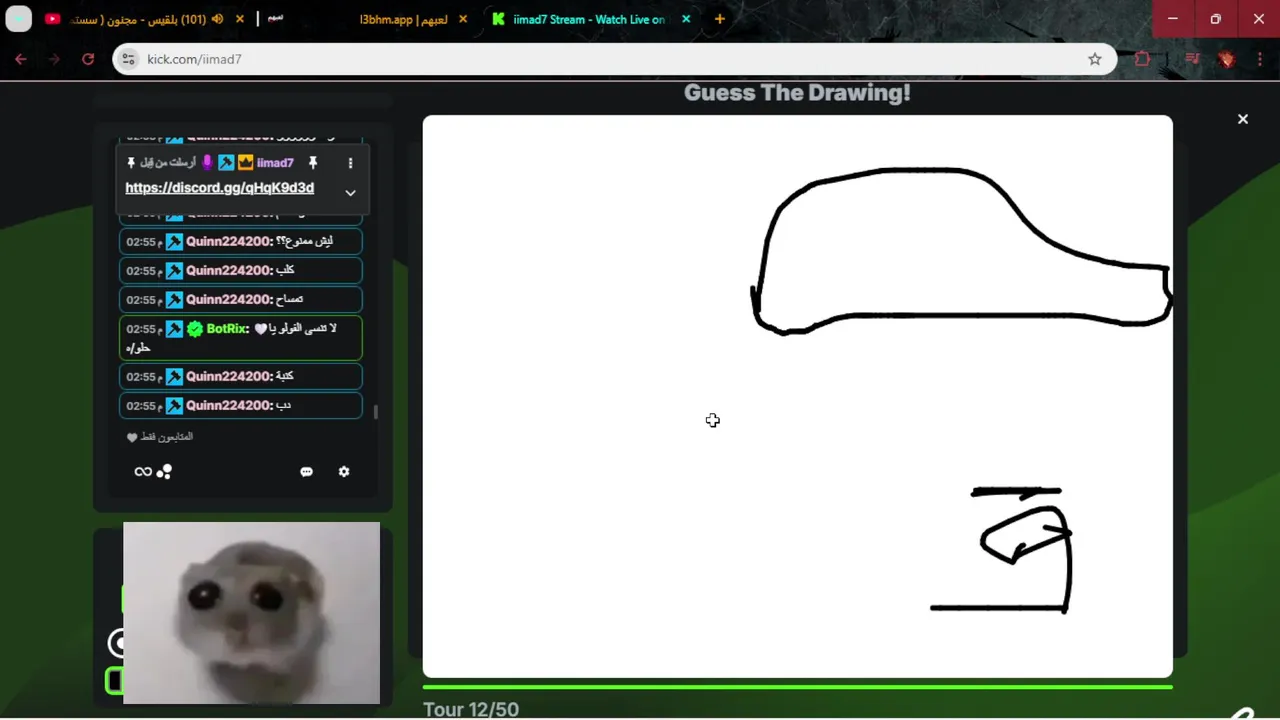
Task: Click the BotRix username in chat
Action: tap(227, 329)
